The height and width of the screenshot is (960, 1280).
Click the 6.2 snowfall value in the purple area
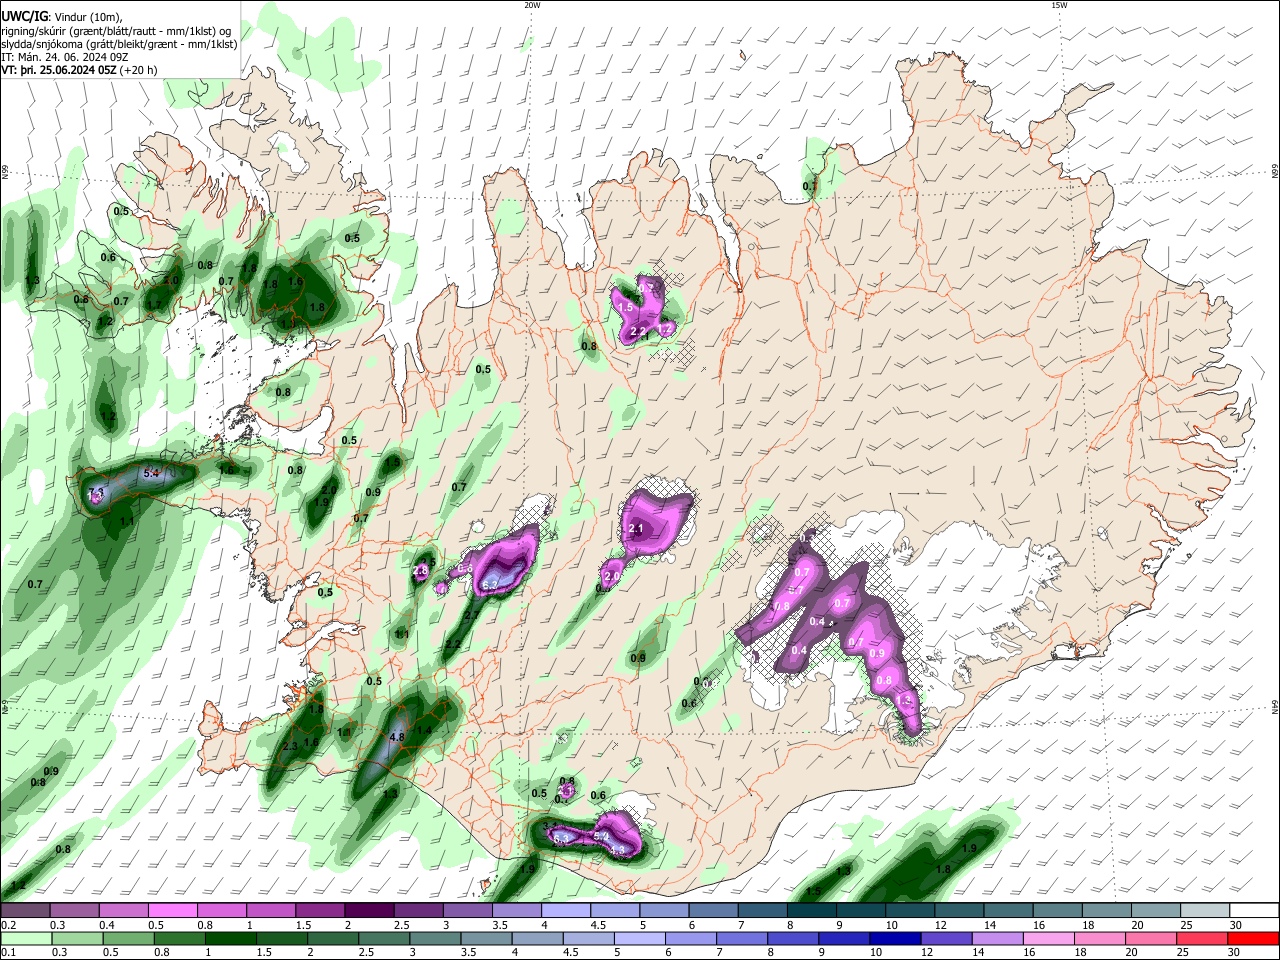[x=490, y=584]
